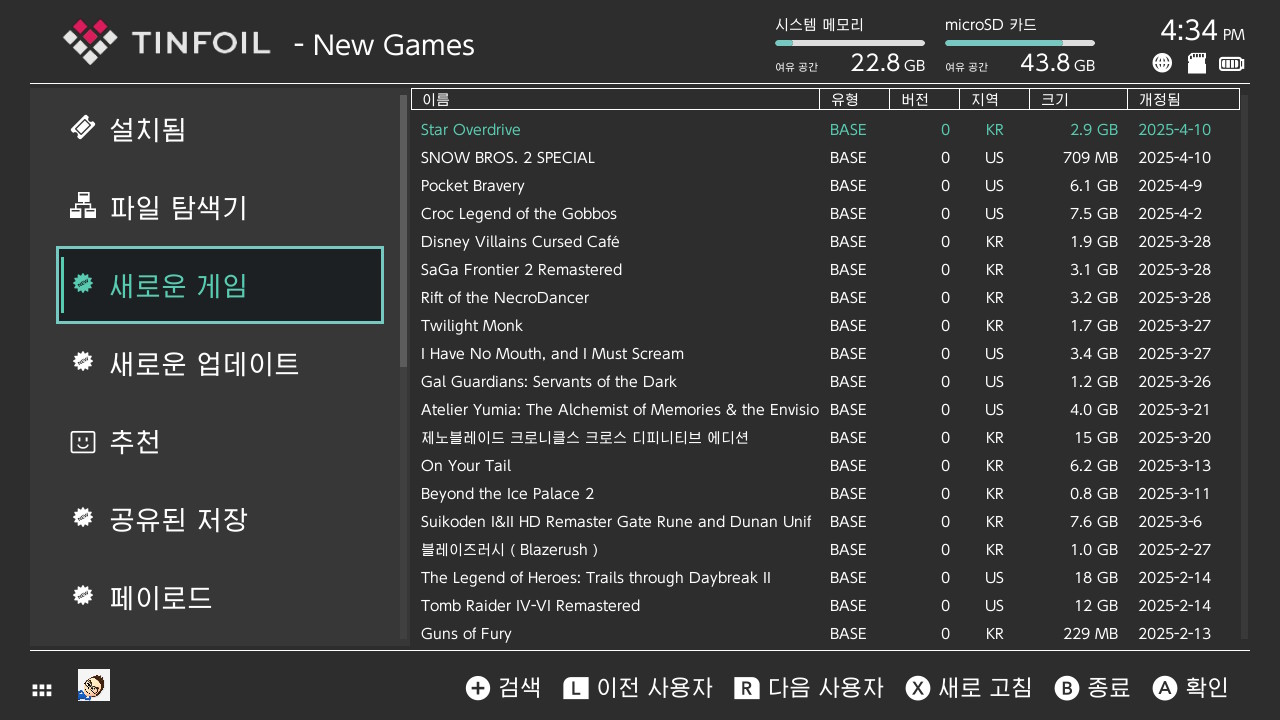The height and width of the screenshot is (720, 1280).
Task: Sort by the 크기 column header
Action: (x=1079, y=99)
